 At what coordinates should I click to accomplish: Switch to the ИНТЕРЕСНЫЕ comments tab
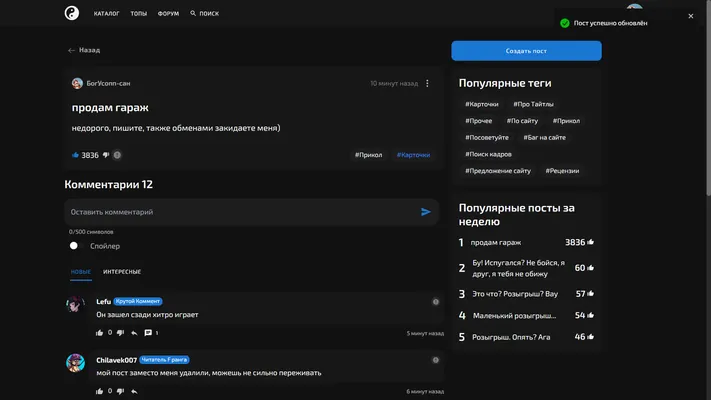click(122, 272)
